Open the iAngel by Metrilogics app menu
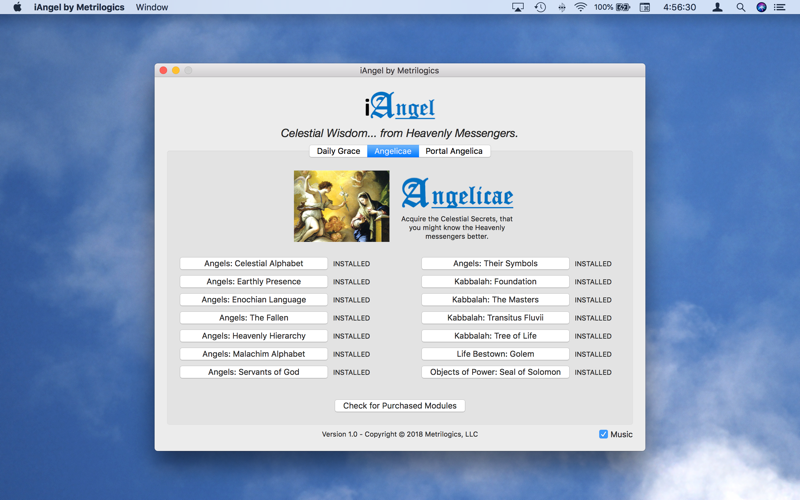800x500 pixels. tap(79, 7)
